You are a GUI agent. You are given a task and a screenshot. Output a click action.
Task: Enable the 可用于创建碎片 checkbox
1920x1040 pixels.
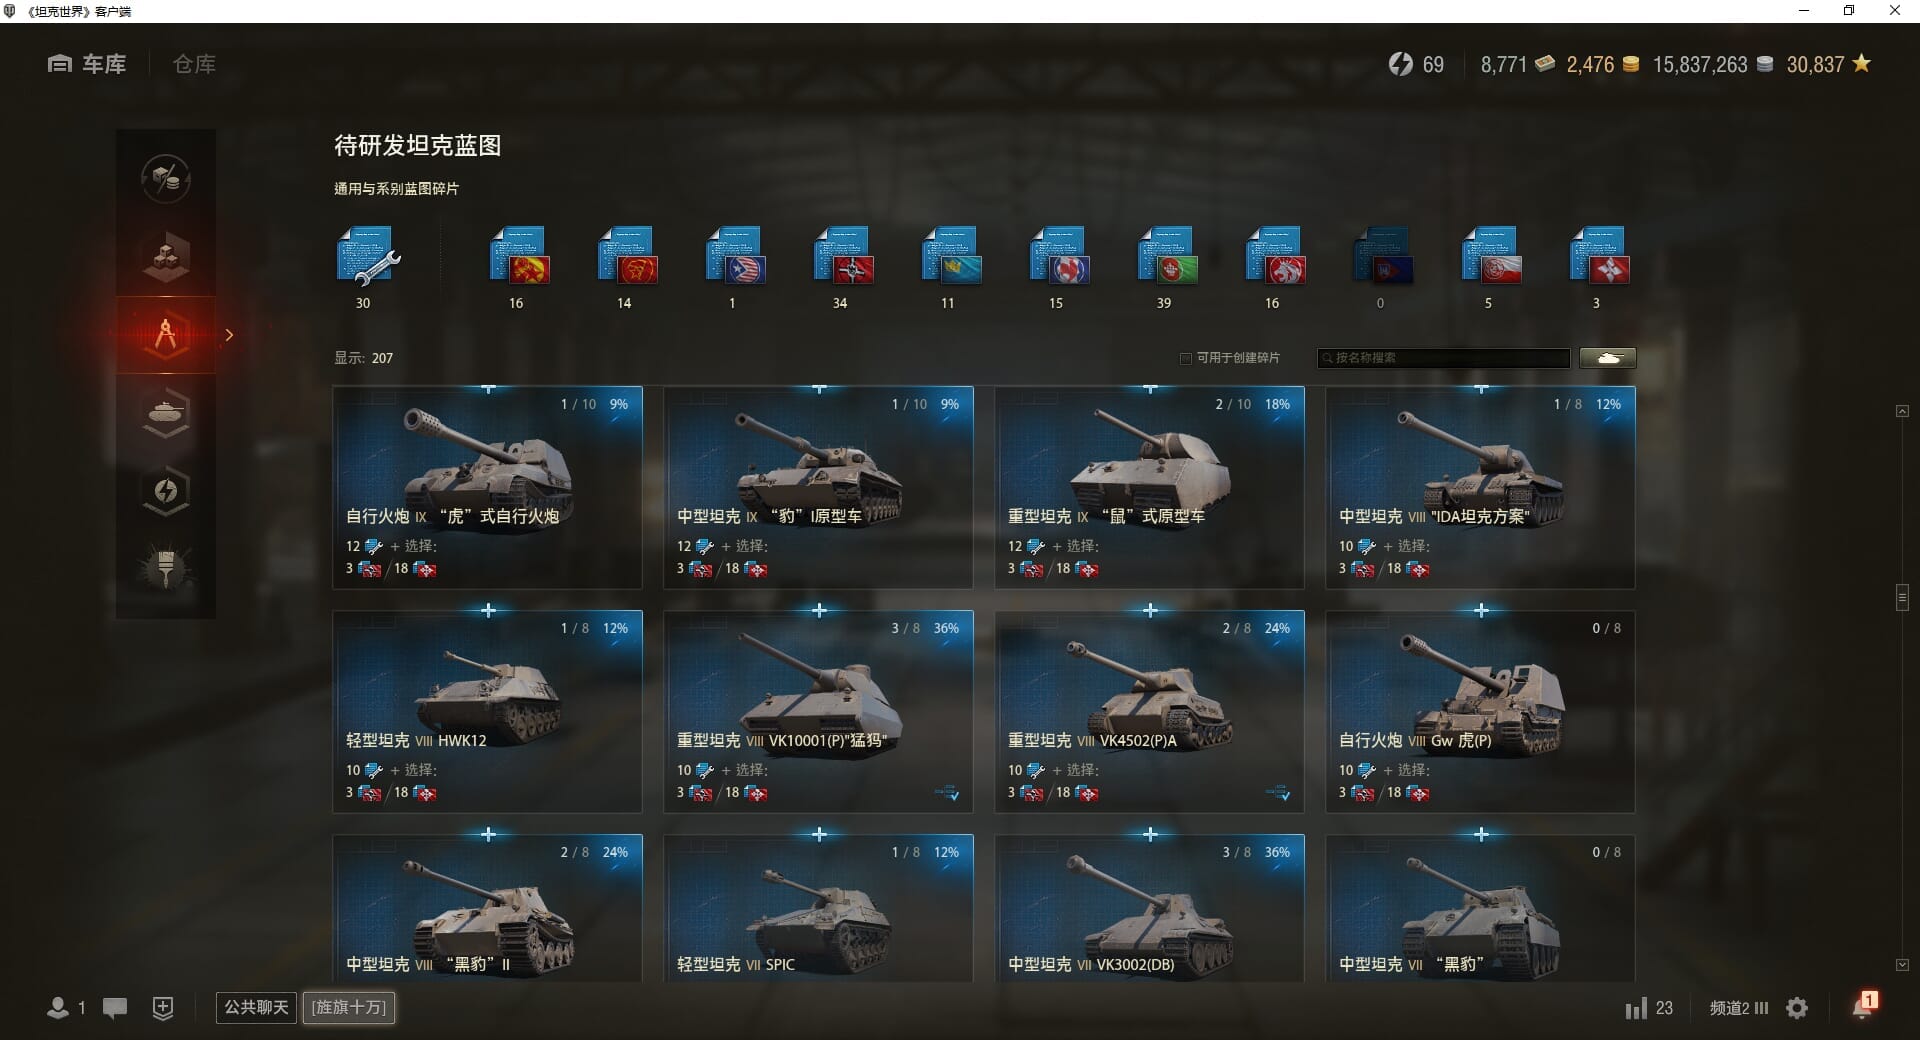(1186, 358)
